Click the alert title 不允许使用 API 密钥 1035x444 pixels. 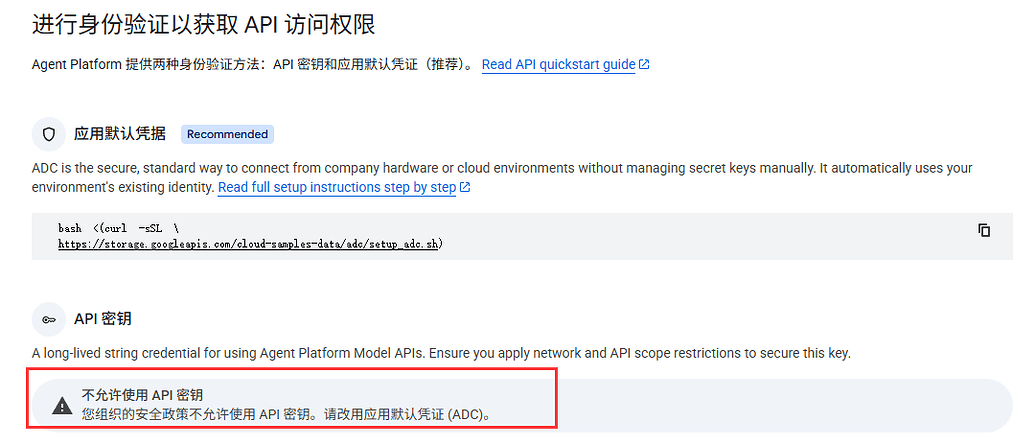(141, 395)
